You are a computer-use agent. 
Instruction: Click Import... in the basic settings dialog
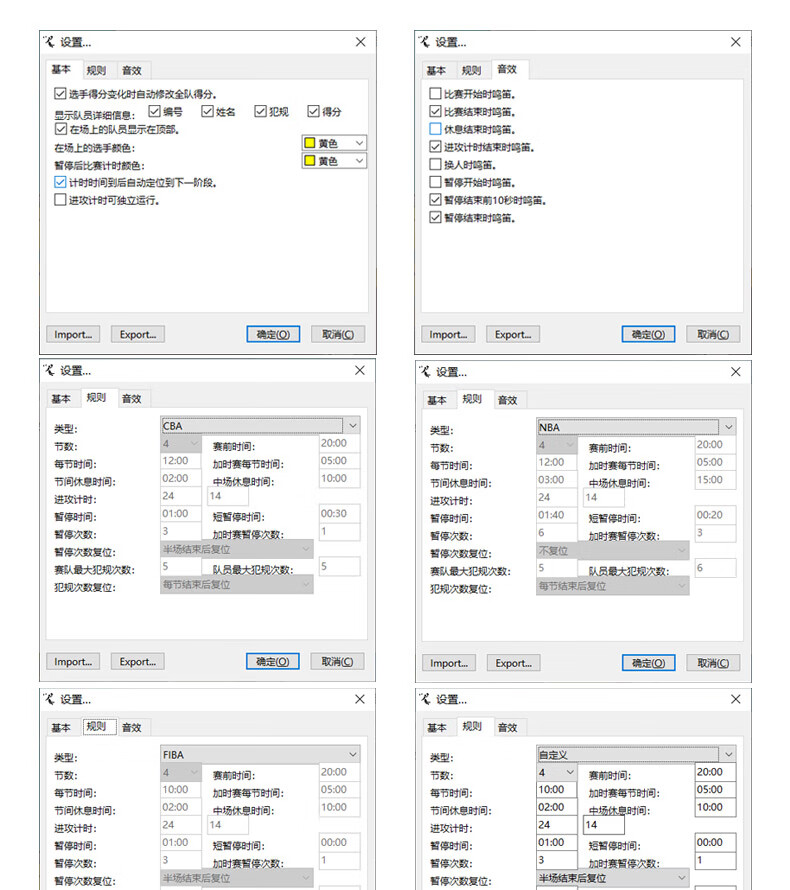73,334
